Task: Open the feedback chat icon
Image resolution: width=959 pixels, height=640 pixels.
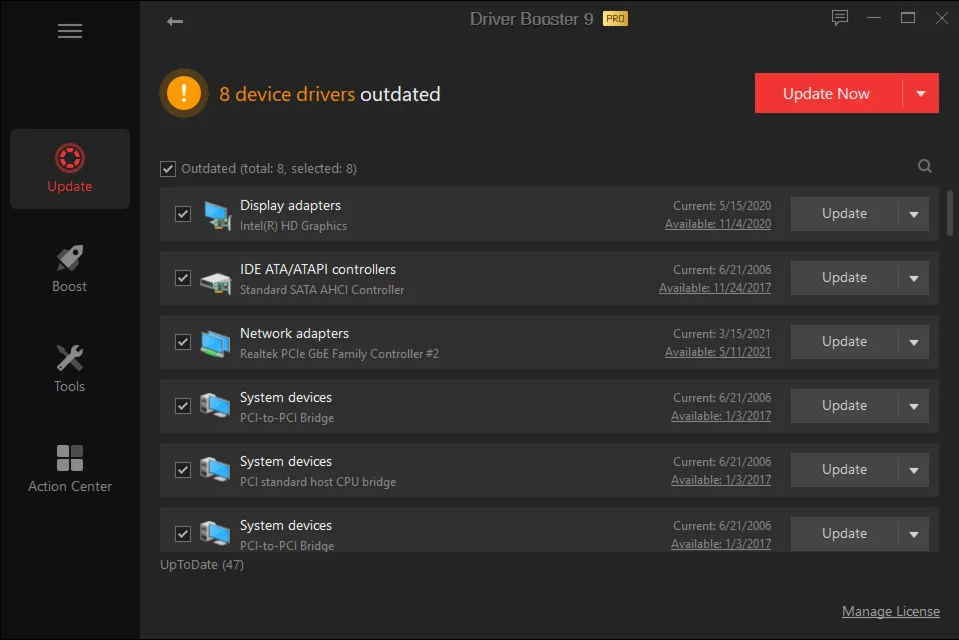Action: pos(840,18)
